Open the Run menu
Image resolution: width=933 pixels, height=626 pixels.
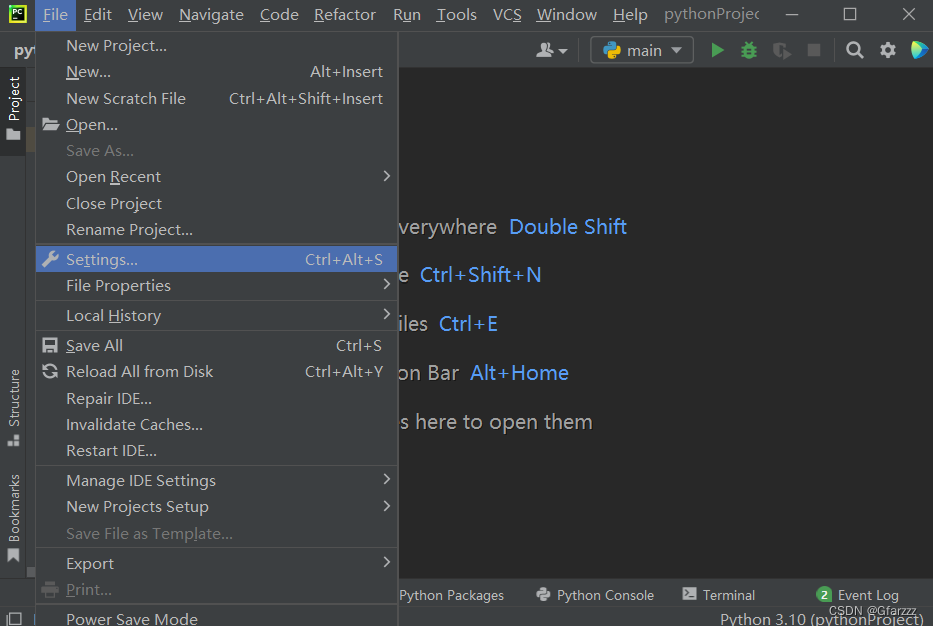(x=407, y=15)
